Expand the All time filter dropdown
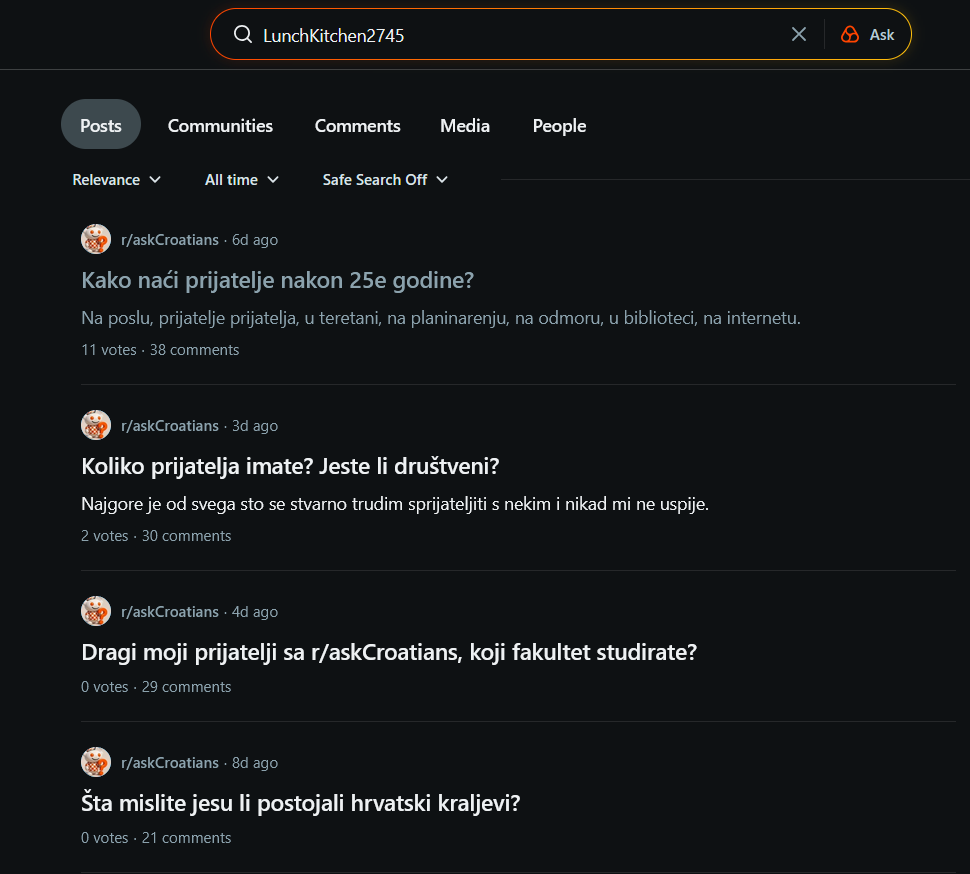The height and width of the screenshot is (874, 970). 241,180
